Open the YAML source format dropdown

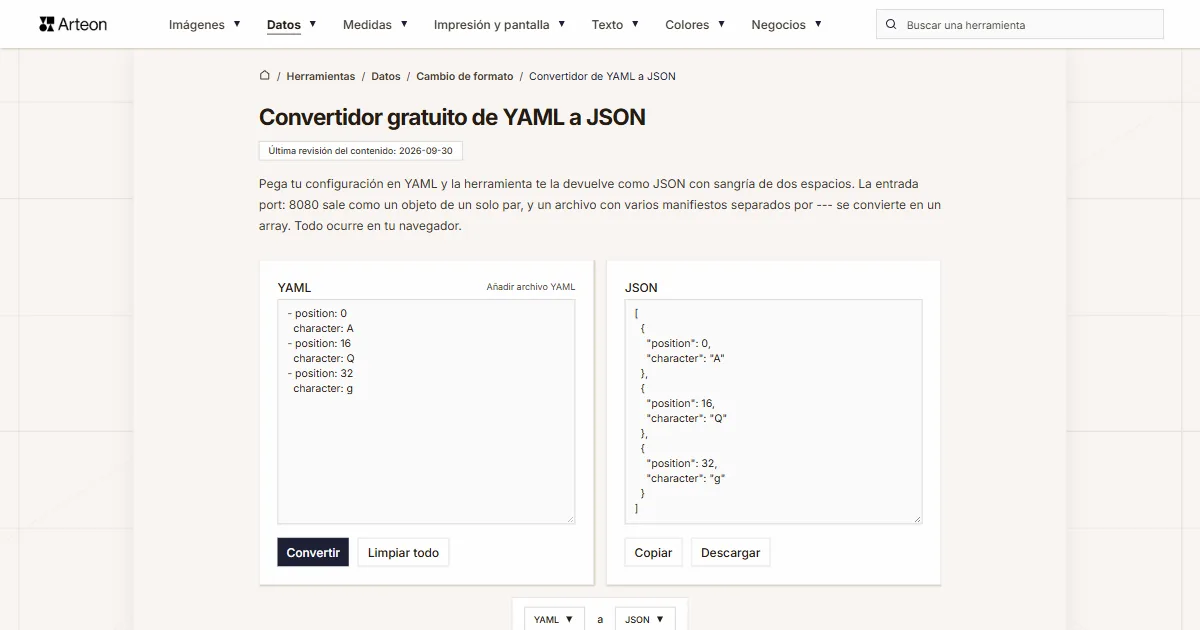[x=553, y=619]
